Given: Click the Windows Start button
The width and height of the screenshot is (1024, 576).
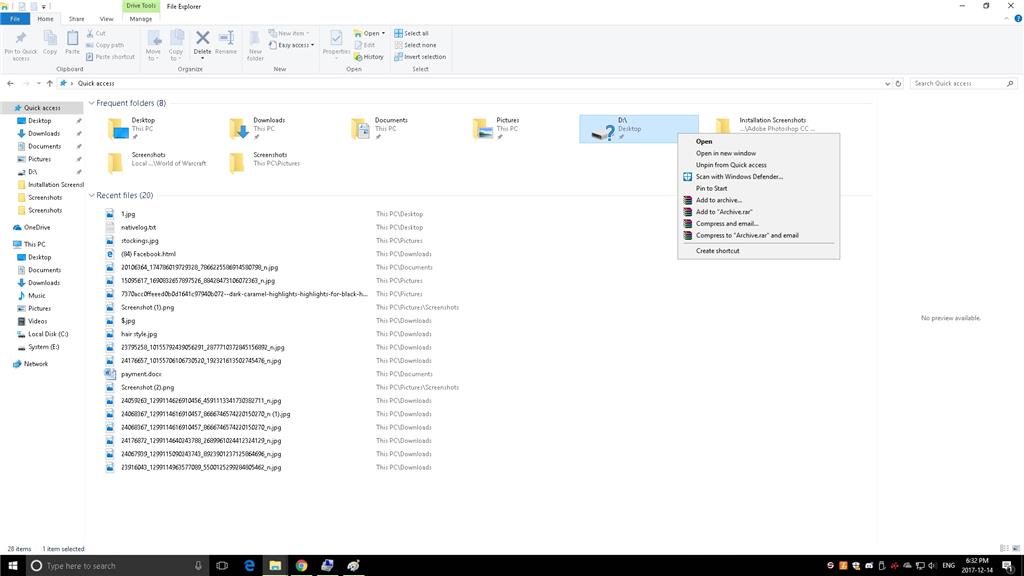Looking at the screenshot, I should 12,566.
